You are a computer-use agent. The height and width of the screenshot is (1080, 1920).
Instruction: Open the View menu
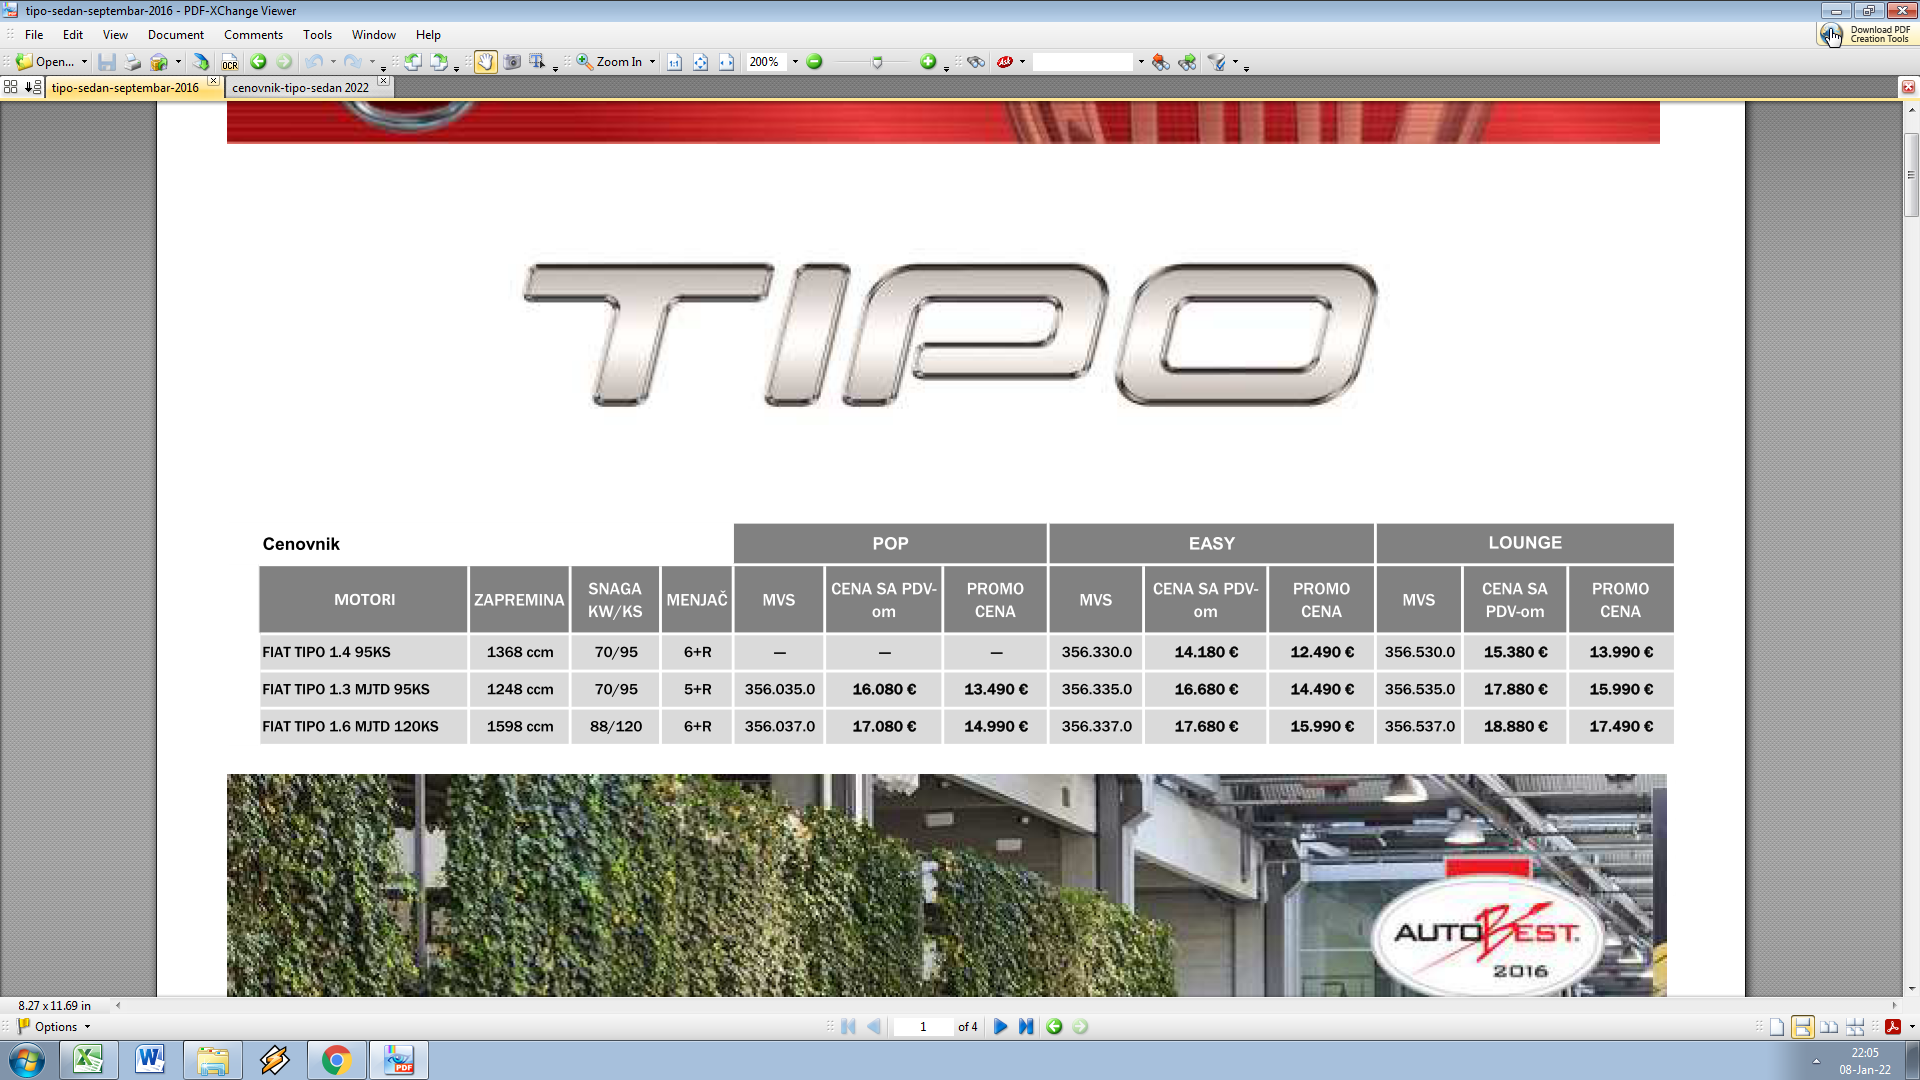[x=115, y=35]
